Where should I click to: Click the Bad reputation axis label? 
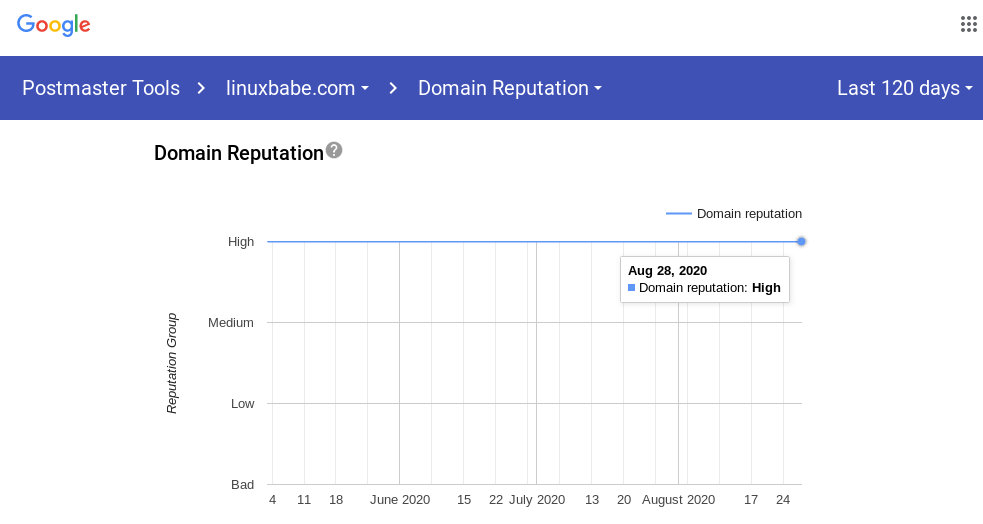tap(243, 484)
